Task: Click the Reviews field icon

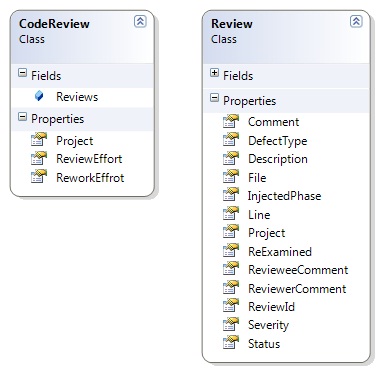Action: (x=39, y=96)
